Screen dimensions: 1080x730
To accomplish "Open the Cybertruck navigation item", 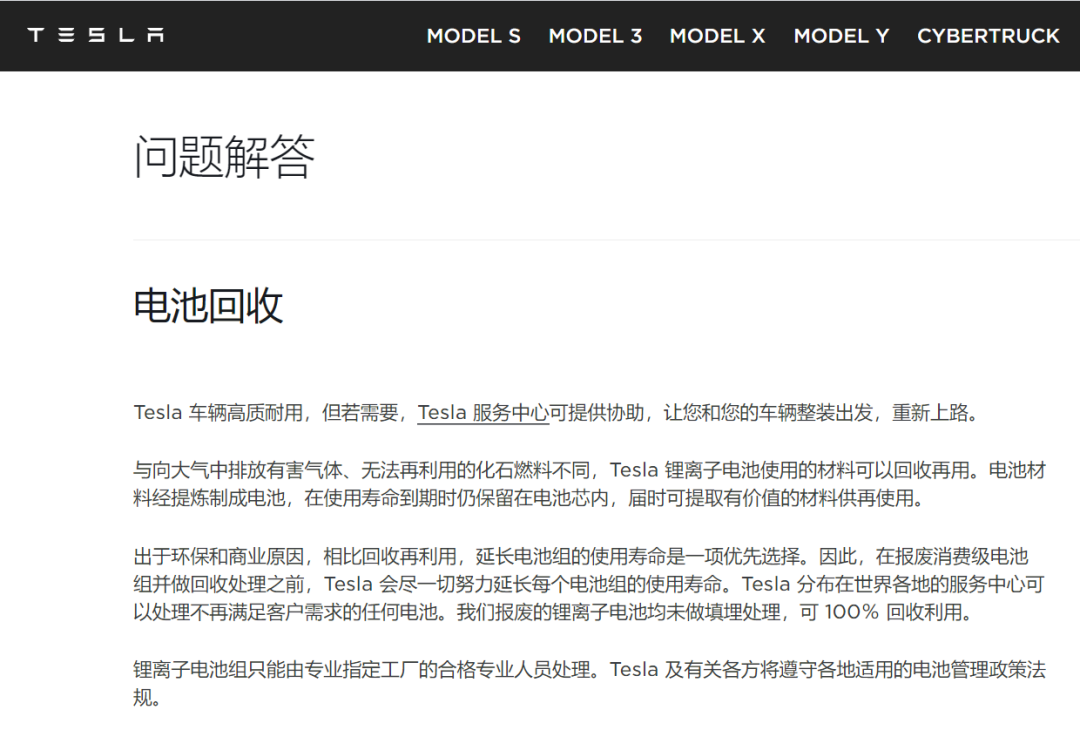I will tap(988, 36).
